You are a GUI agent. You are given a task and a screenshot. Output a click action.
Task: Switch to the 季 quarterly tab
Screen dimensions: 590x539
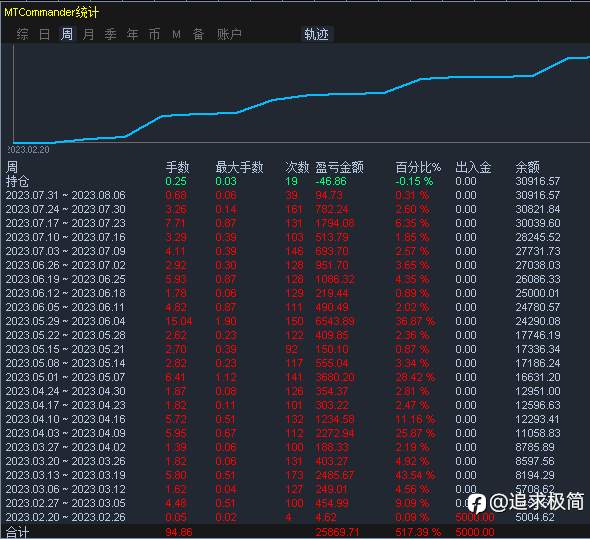coord(110,34)
